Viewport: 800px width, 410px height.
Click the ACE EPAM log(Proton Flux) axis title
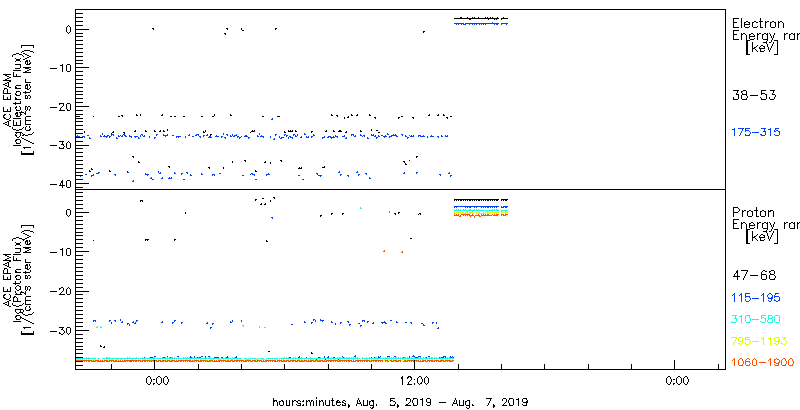coord(18,279)
